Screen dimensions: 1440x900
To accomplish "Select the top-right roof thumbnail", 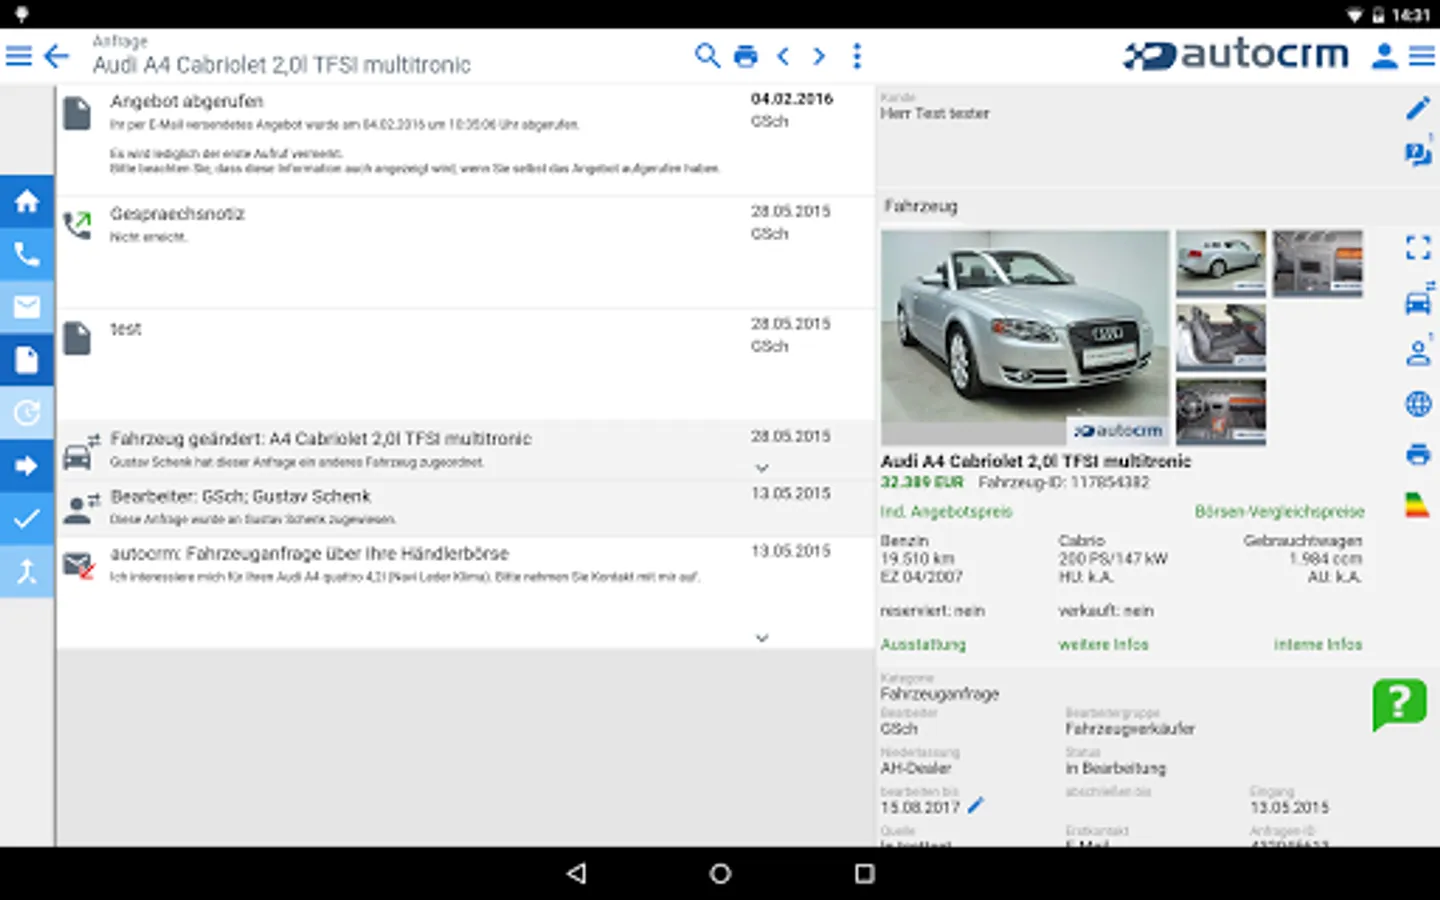I will coord(1318,264).
